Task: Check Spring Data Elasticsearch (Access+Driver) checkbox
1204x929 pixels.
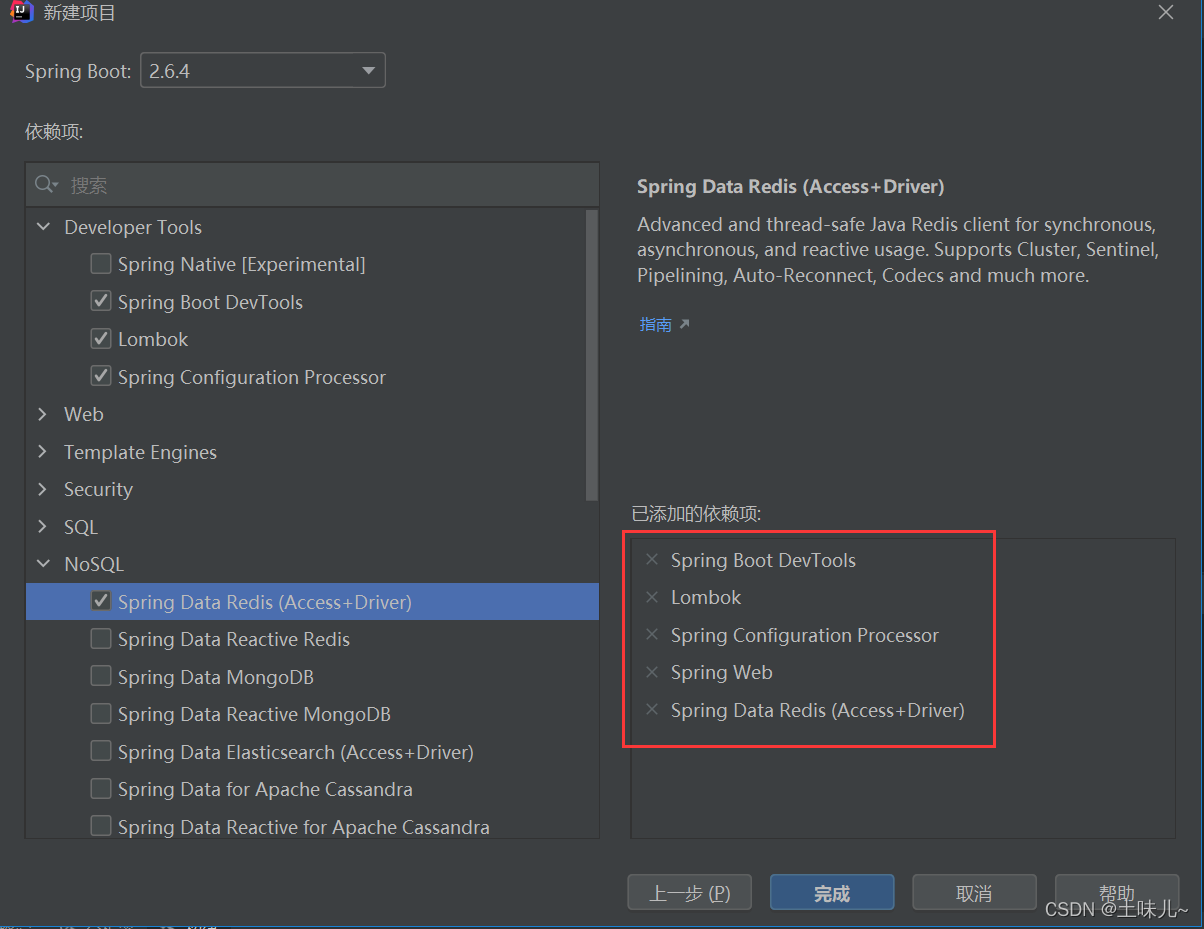Action: tap(101, 752)
